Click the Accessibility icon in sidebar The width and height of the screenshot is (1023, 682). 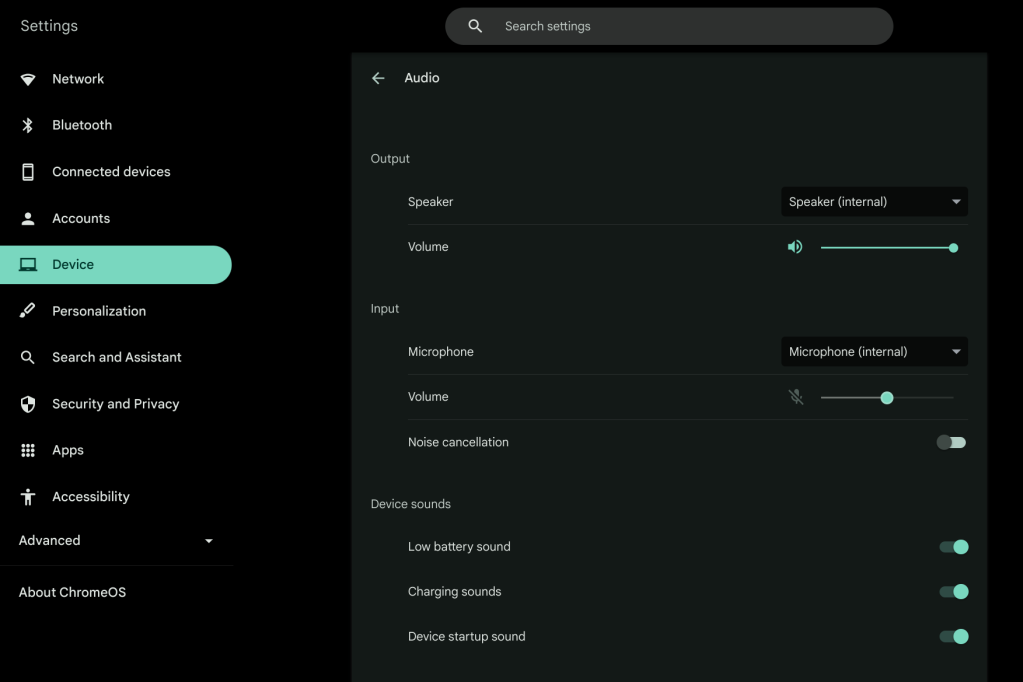coord(28,496)
